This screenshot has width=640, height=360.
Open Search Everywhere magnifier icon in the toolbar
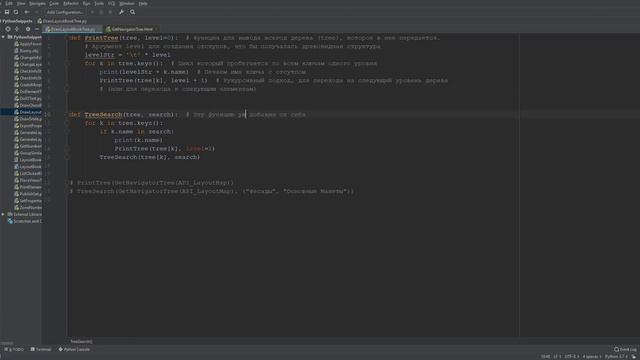coord(133,12)
